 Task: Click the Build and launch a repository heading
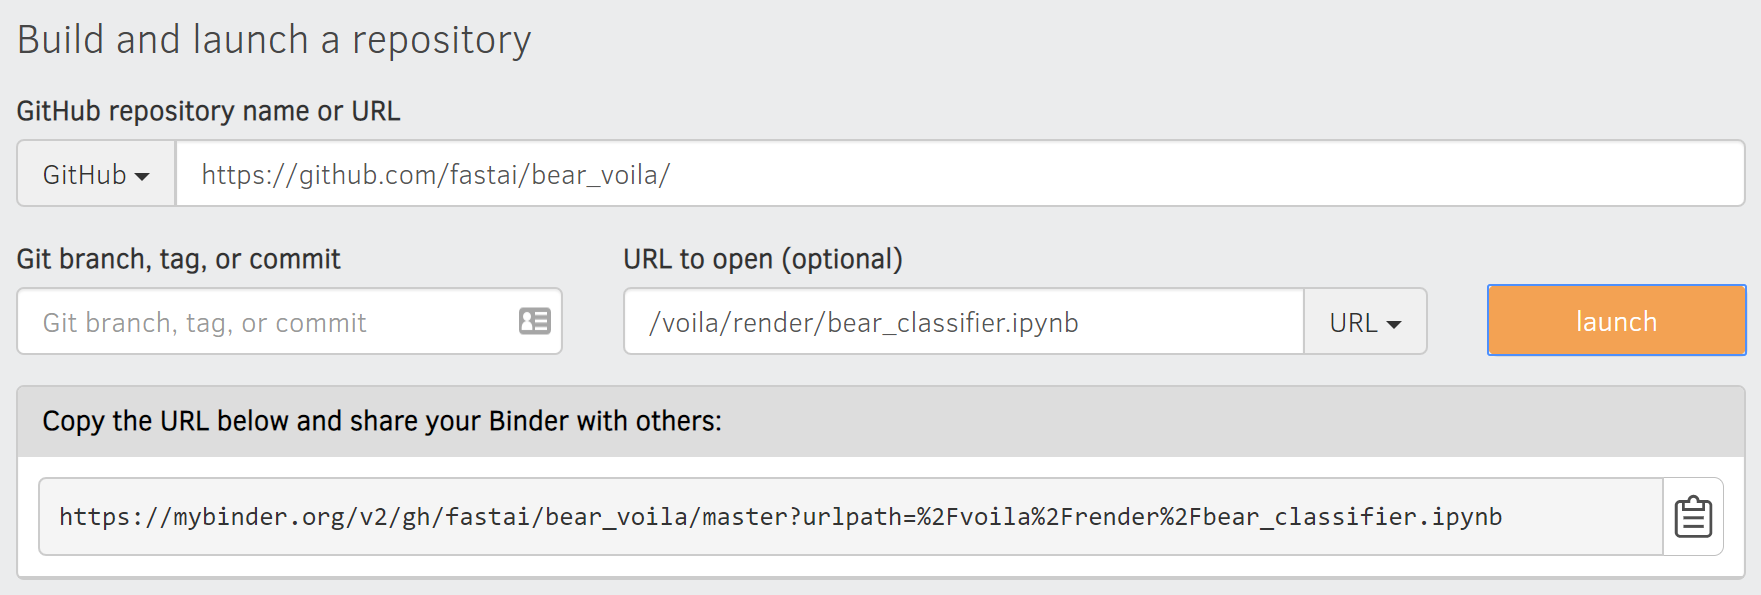(x=274, y=39)
